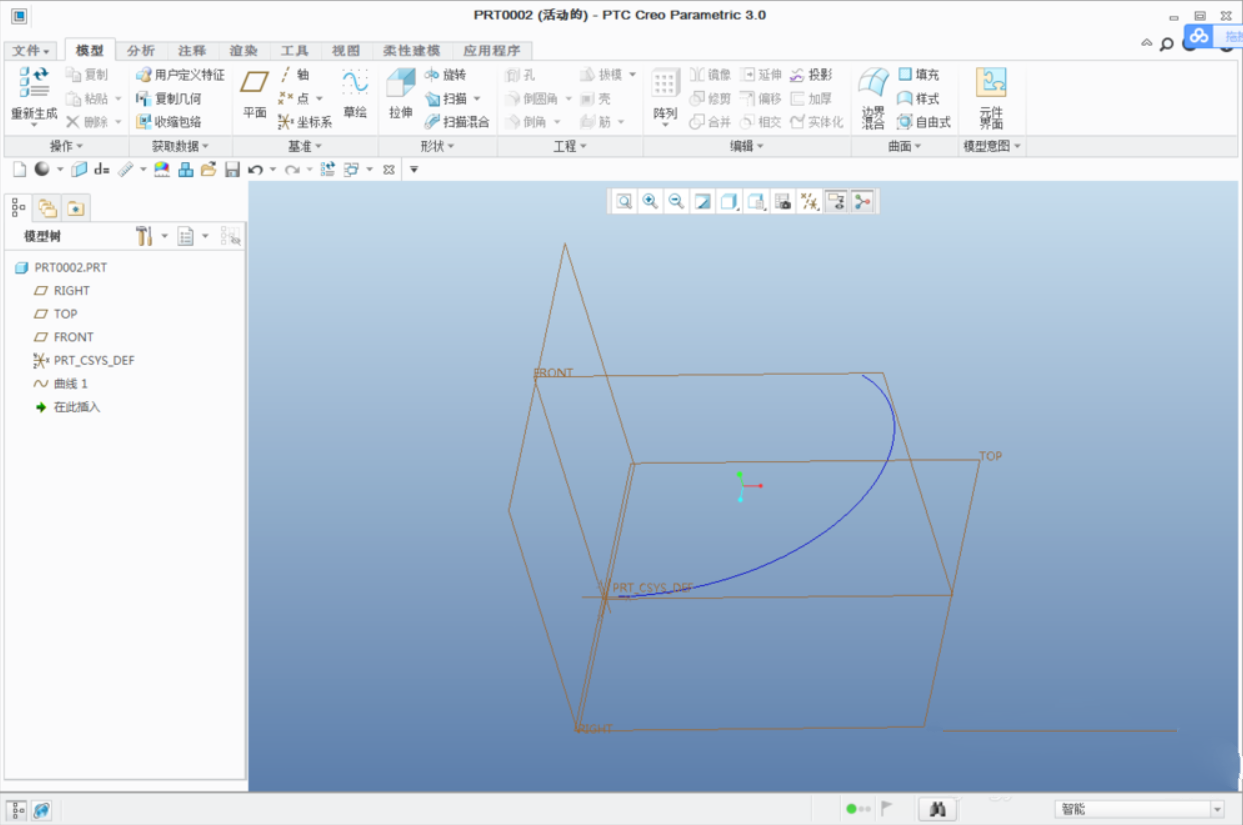This screenshot has width=1243, height=825.
Task: Select the FRONT plane in model tree
Action: (x=63, y=337)
